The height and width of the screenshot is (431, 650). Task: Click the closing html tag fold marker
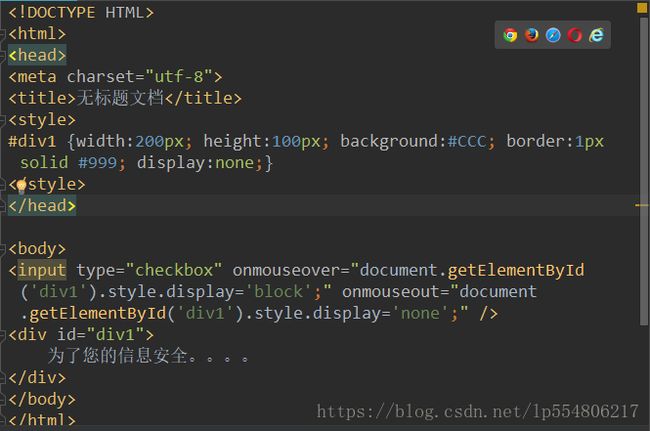[2, 421]
